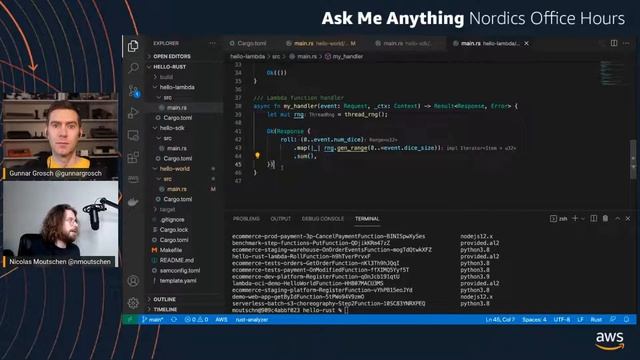Click rust-analyzer status bar item
Screen dimensions: 640x360
pos(252,320)
